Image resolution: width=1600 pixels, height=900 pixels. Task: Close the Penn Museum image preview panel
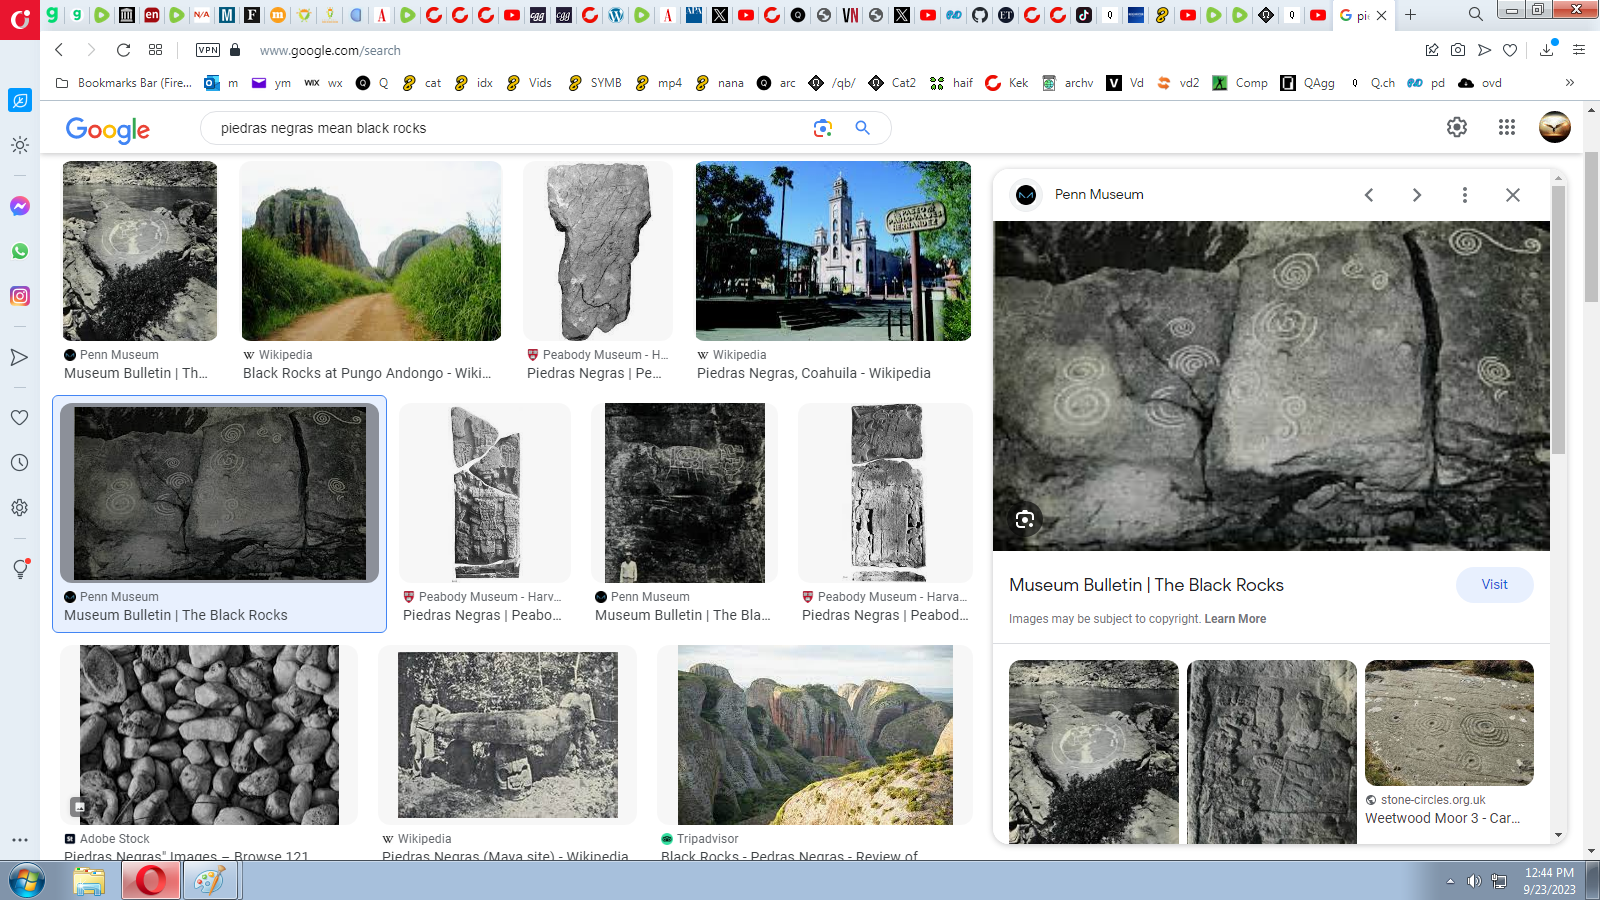coord(1513,195)
